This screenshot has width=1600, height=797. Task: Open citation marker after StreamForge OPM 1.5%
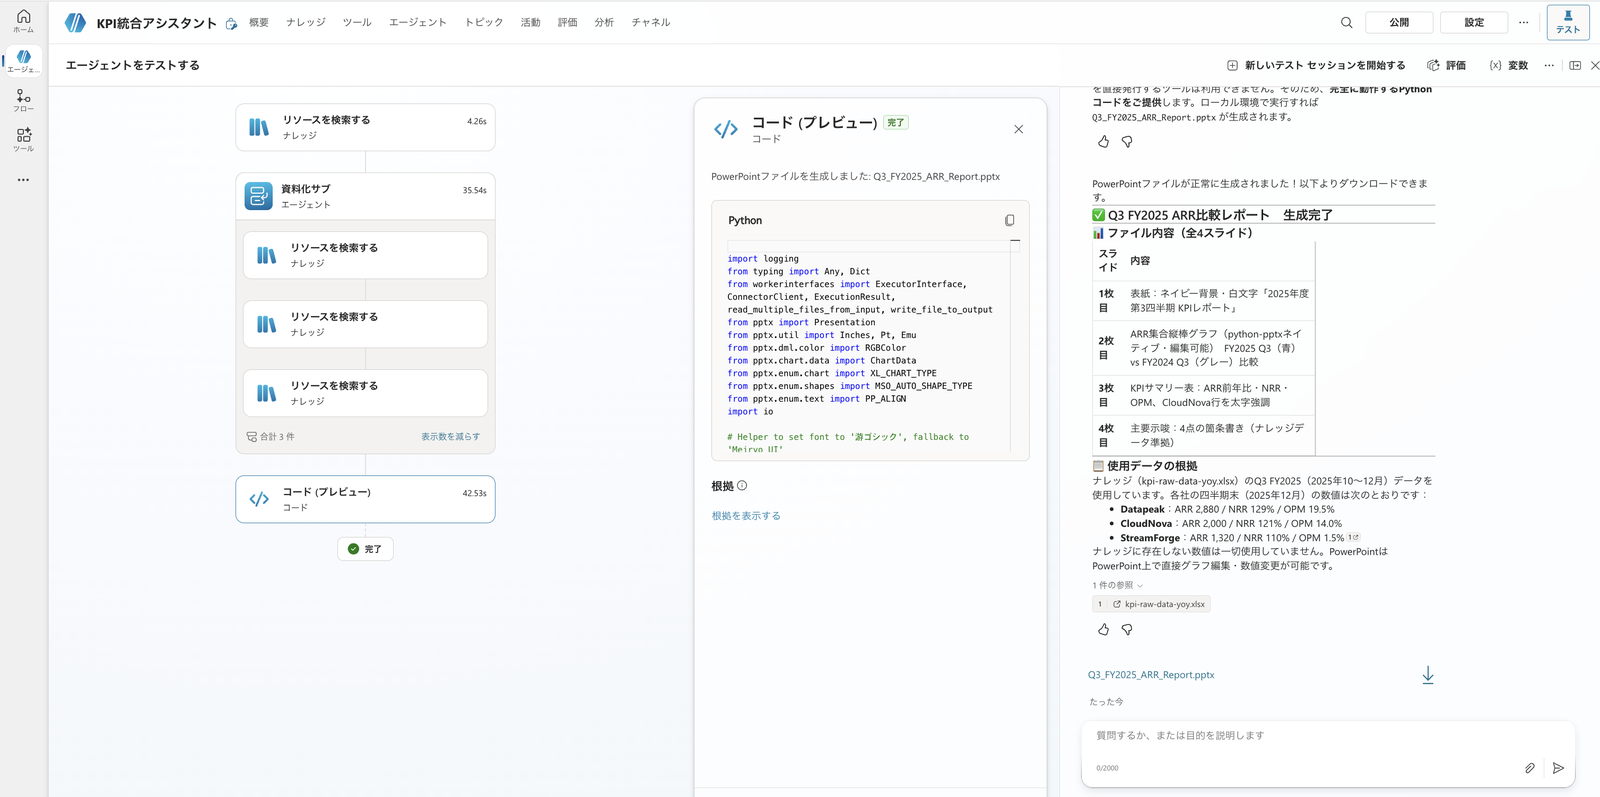tap(1354, 537)
